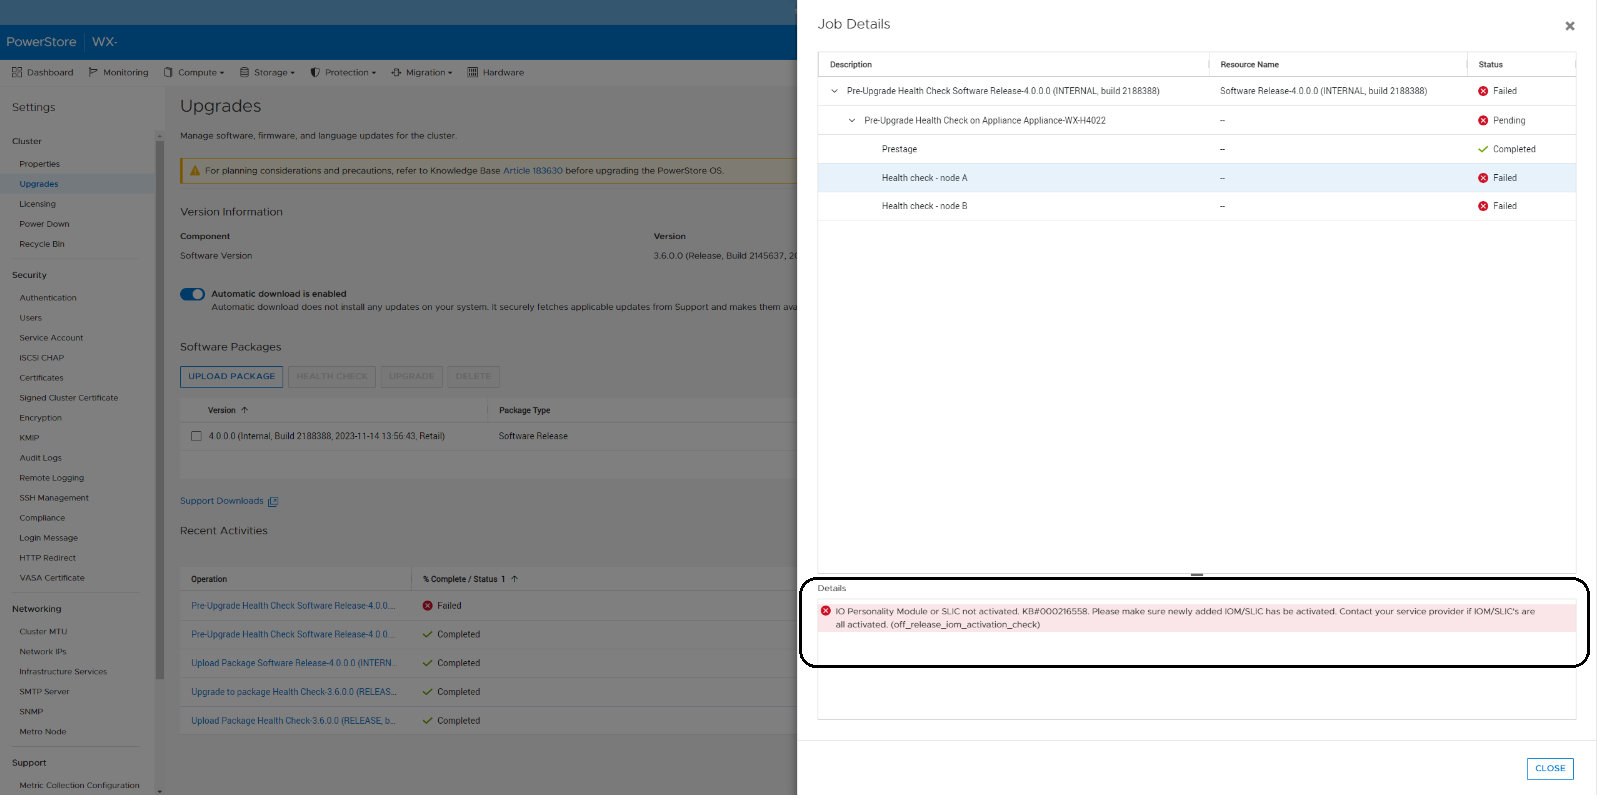
Task: Click the Failed status icon for node A
Action: 1483,178
